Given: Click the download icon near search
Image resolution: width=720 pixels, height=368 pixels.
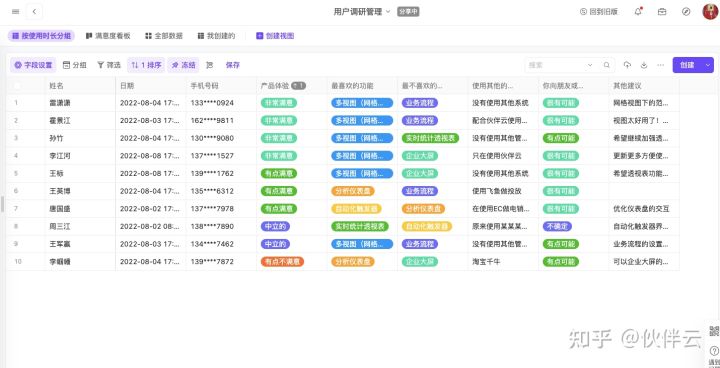Looking at the screenshot, I should pyautogui.click(x=644, y=65).
